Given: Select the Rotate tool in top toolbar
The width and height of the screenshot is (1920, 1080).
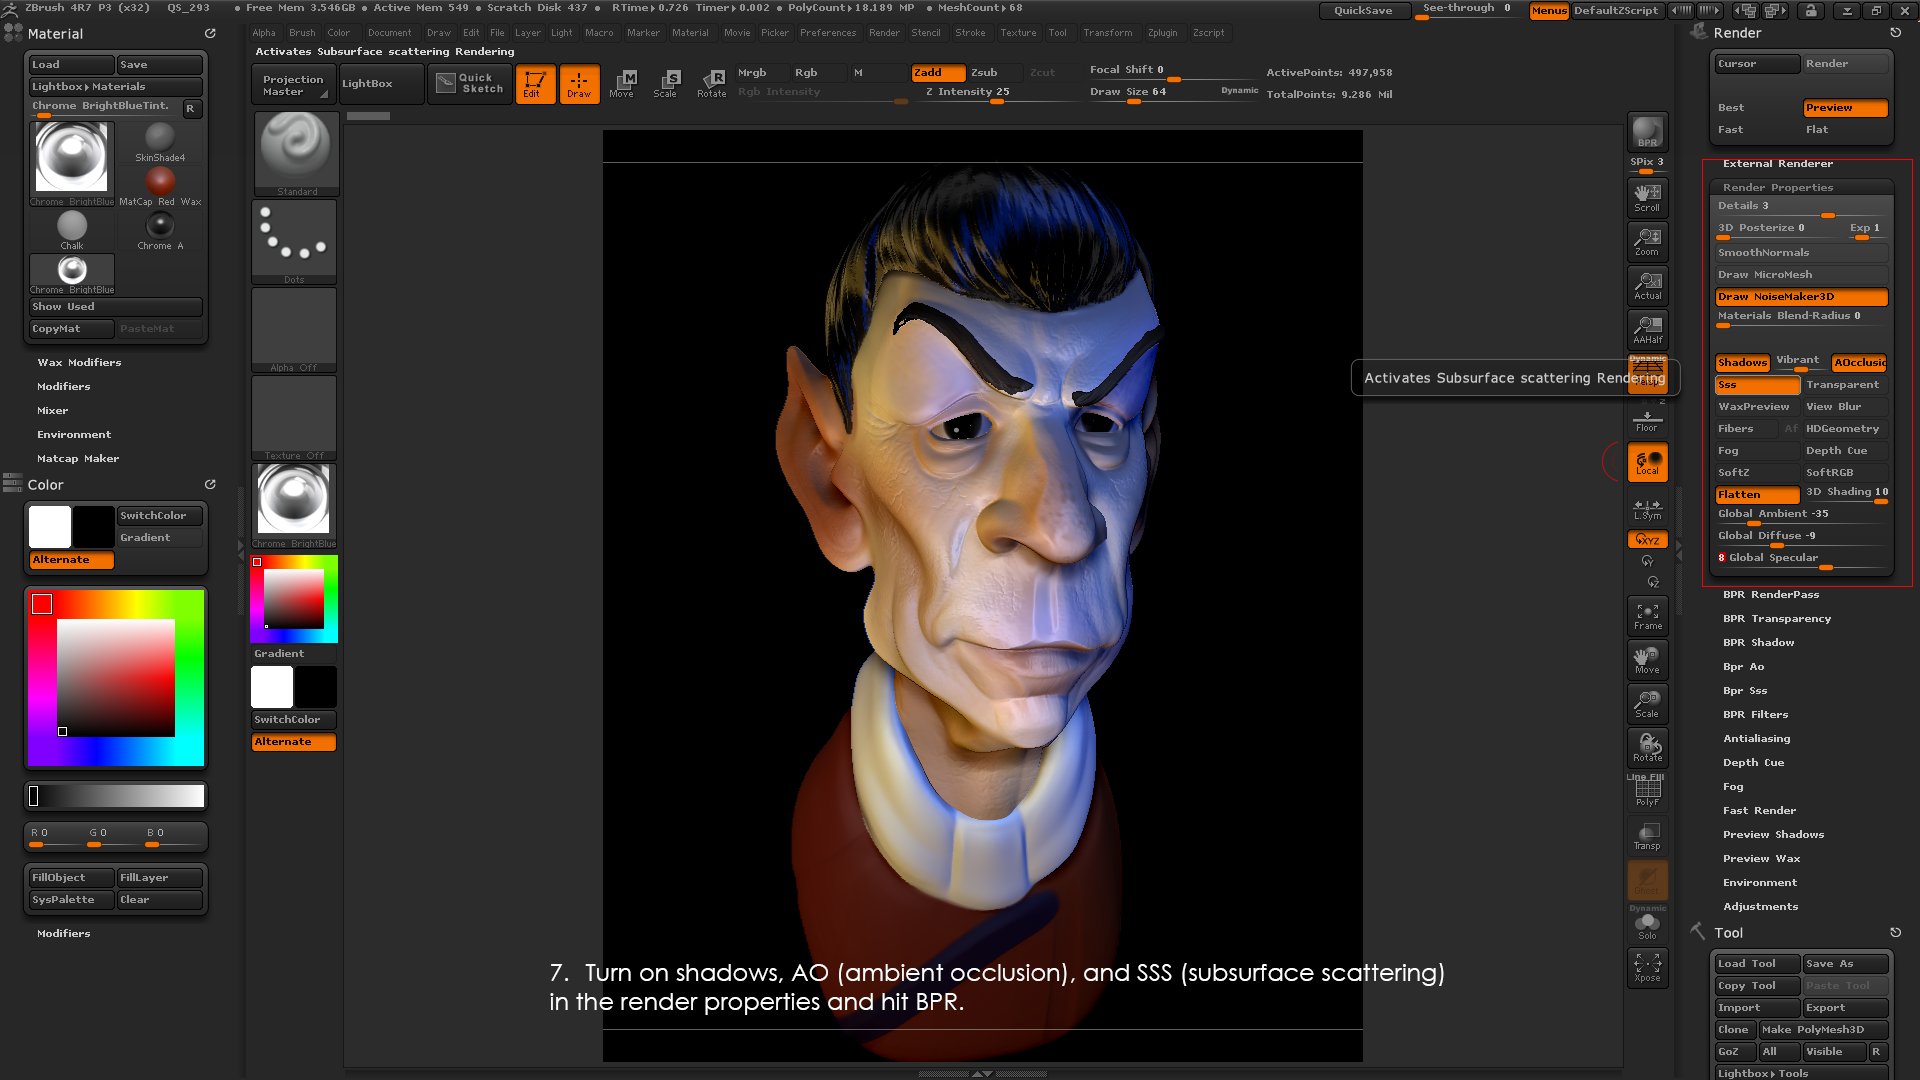Looking at the screenshot, I should [x=711, y=83].
